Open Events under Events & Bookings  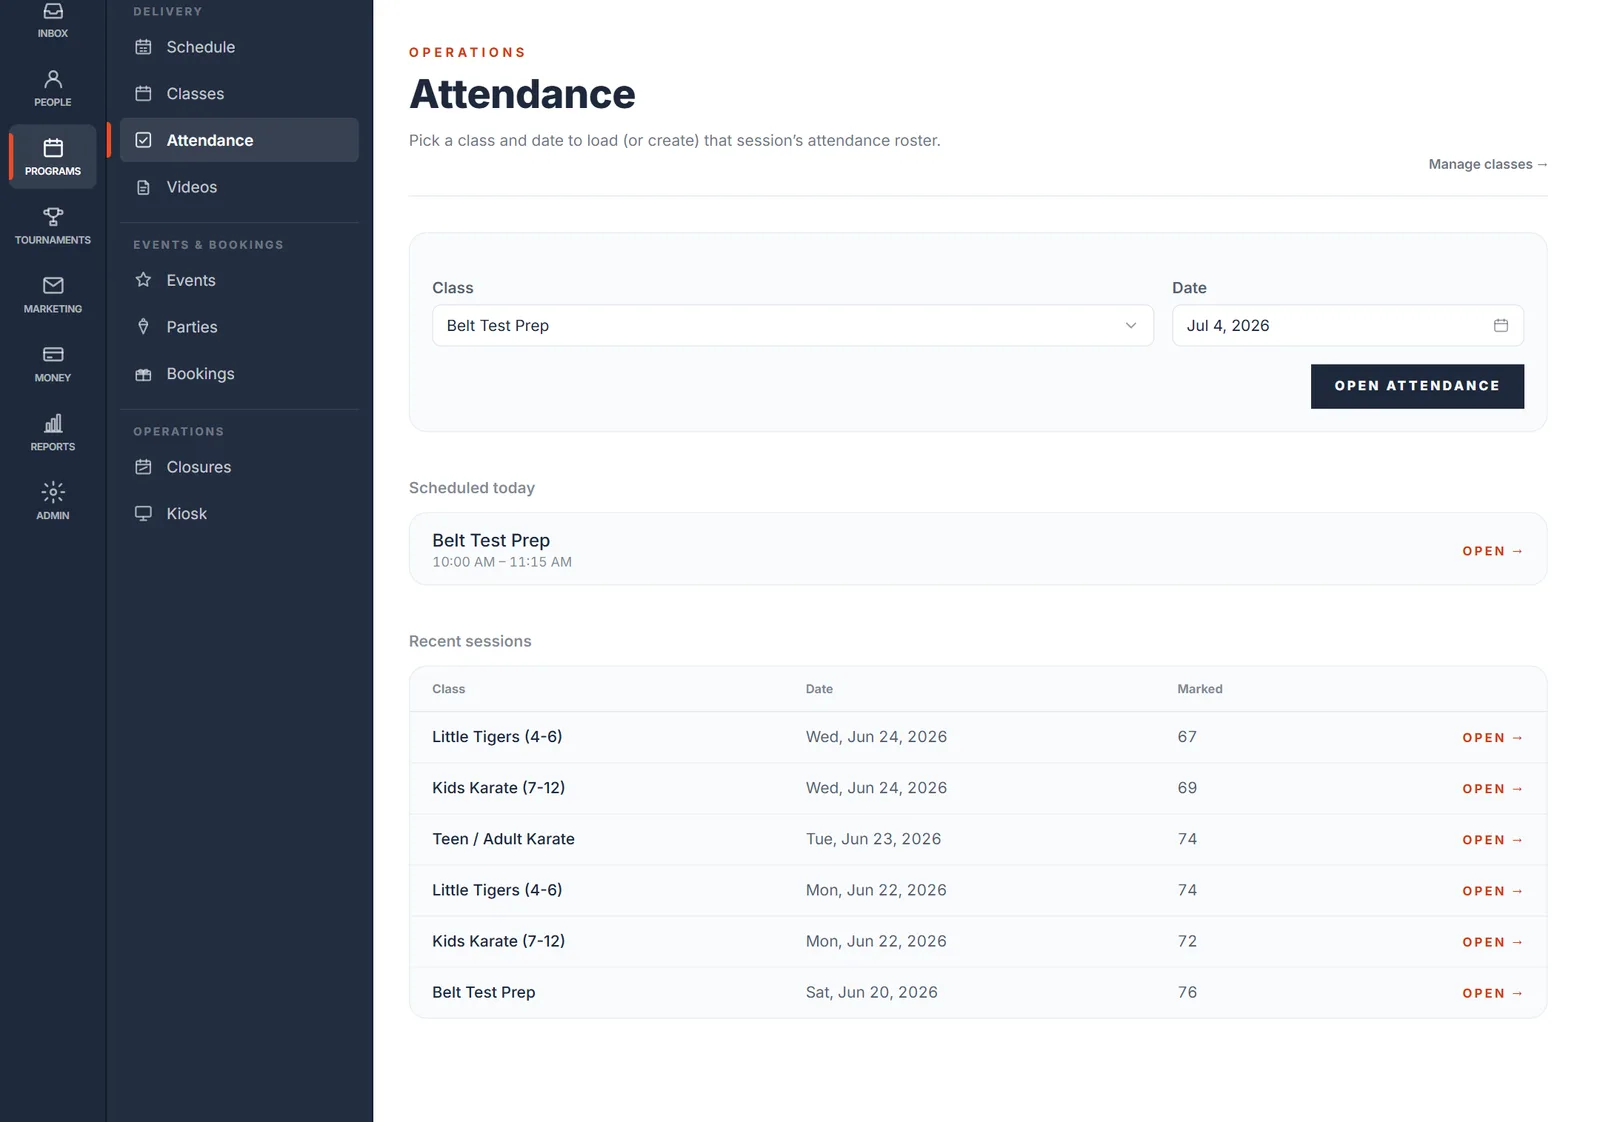(239, 280)
